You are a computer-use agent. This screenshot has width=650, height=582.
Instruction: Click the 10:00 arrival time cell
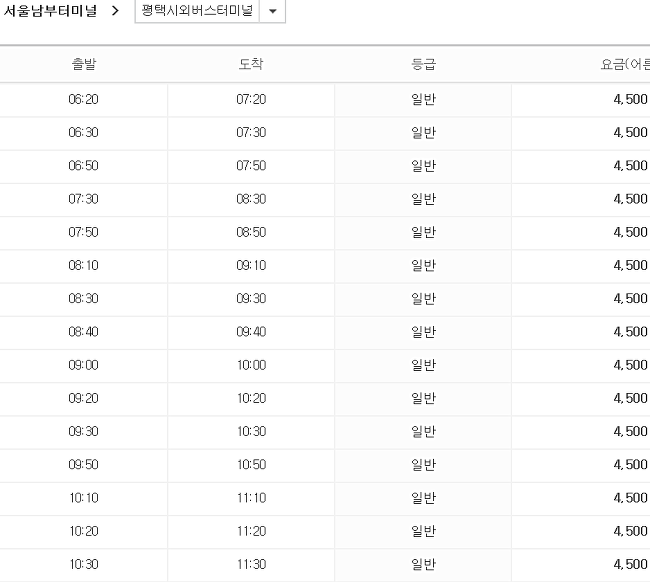click(252, 365)
